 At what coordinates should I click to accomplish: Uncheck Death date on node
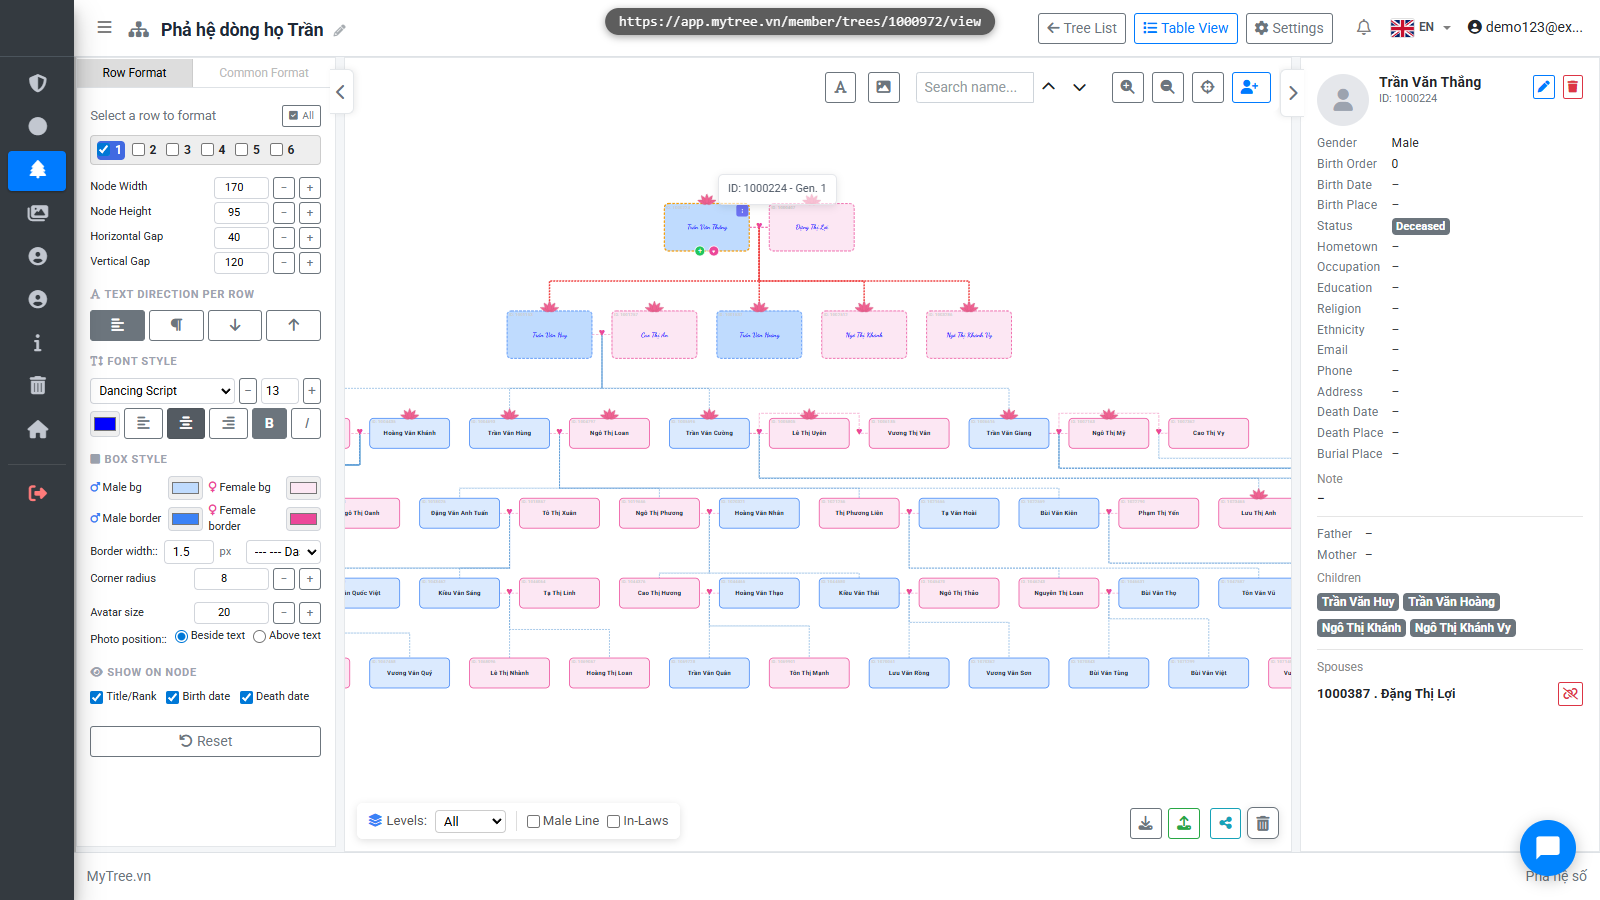(x=246, y=697)
